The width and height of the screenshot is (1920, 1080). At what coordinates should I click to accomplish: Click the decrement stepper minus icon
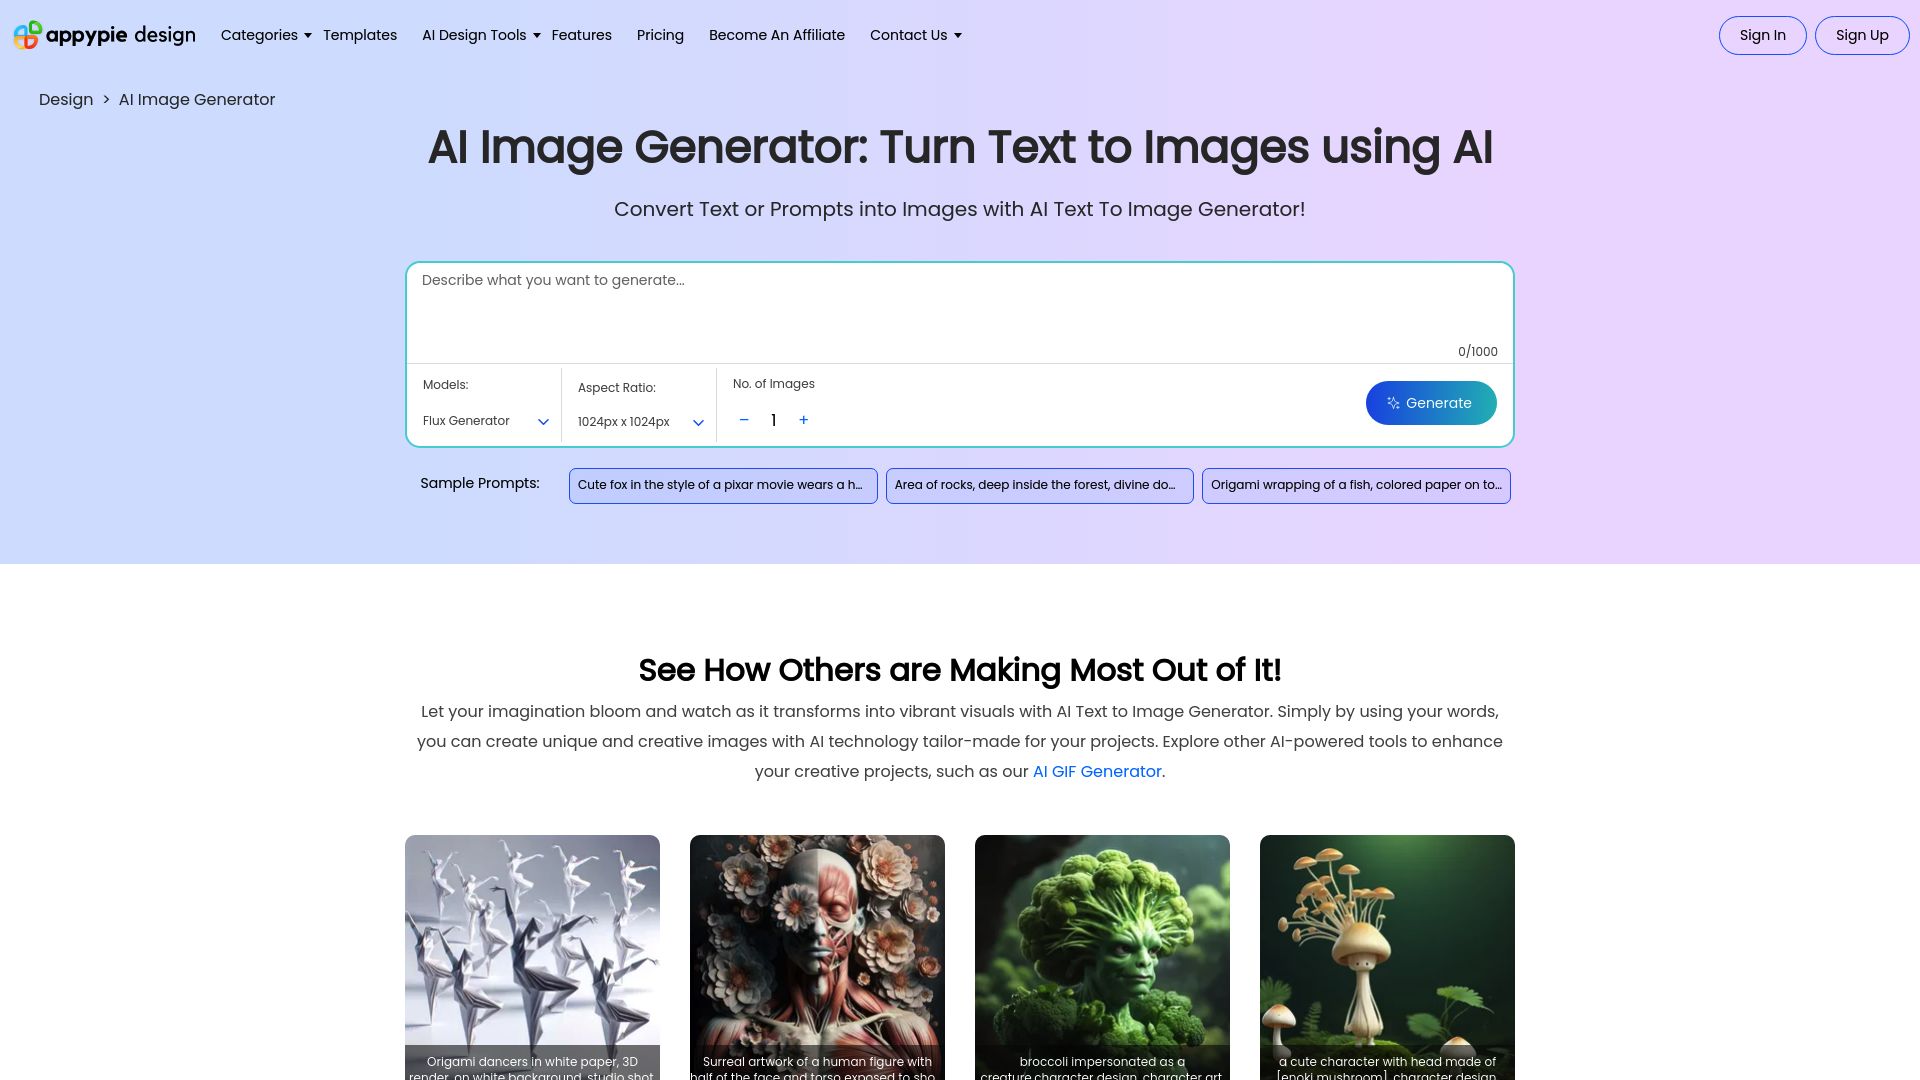744,419
